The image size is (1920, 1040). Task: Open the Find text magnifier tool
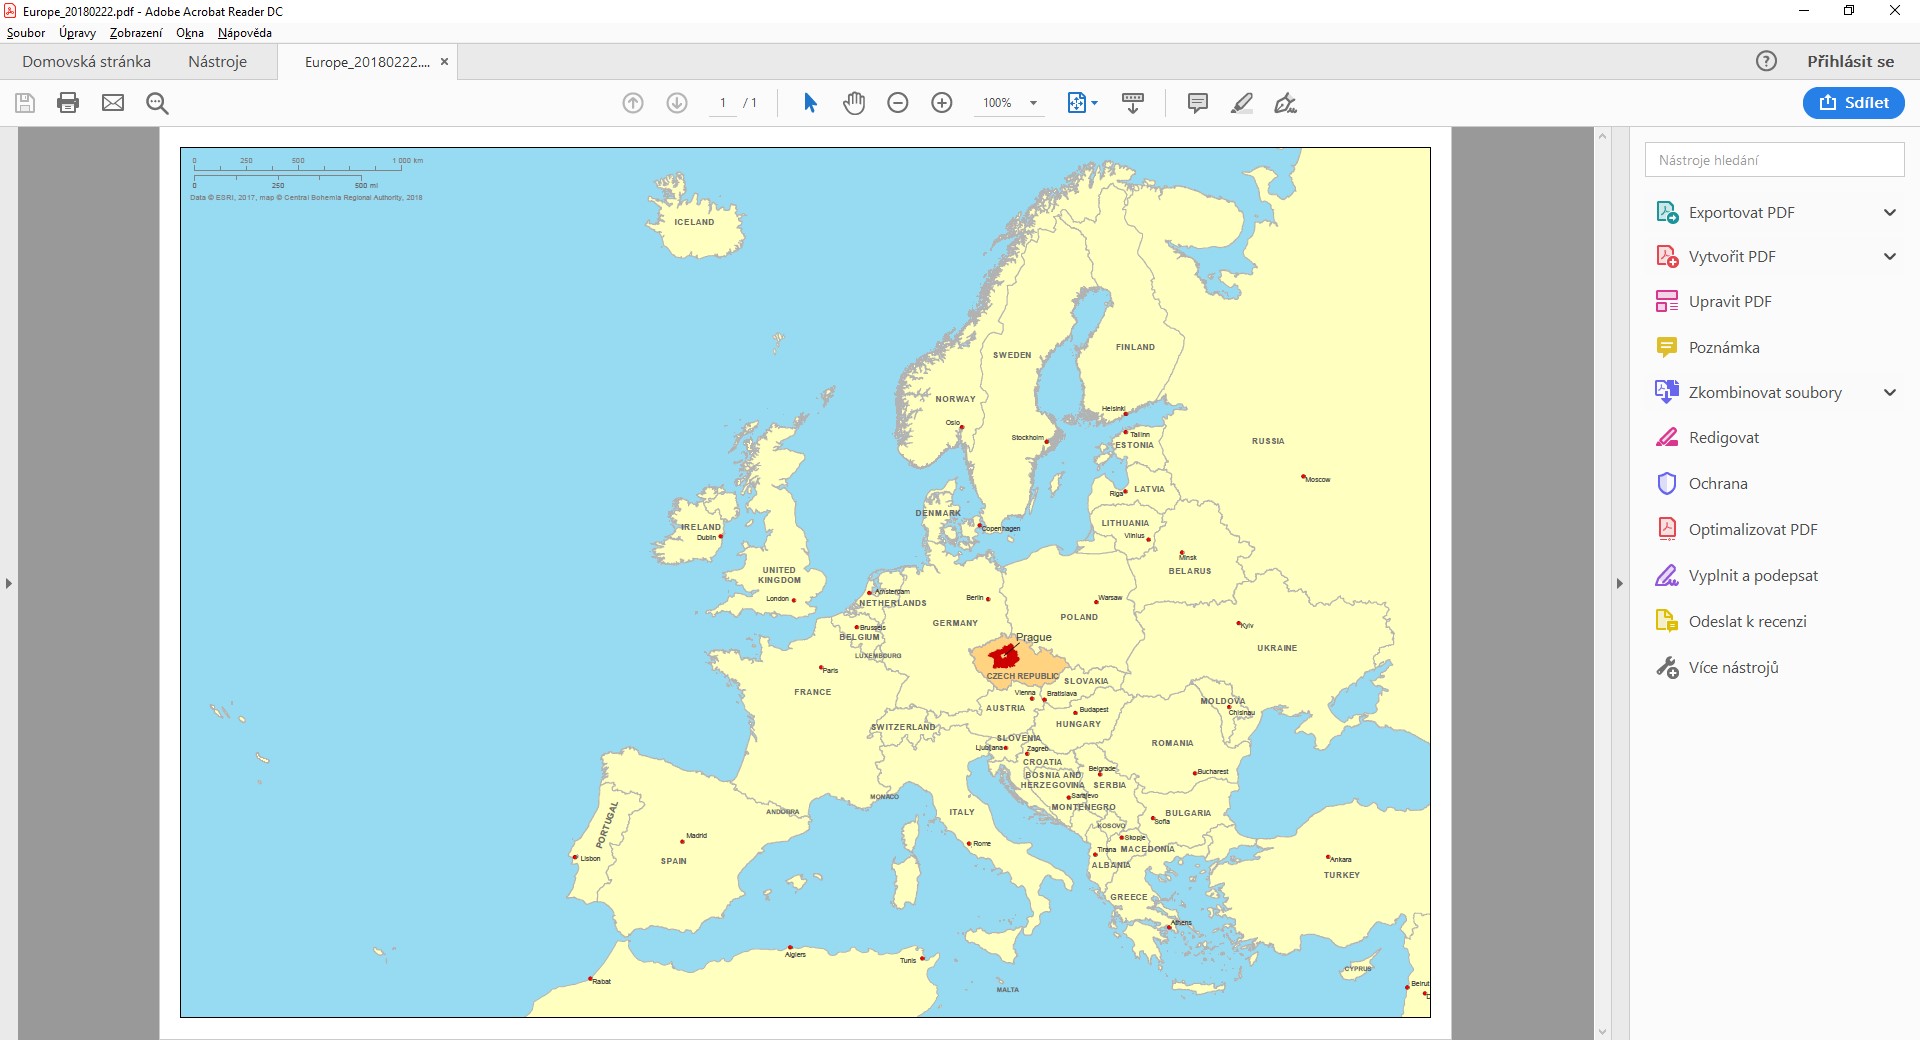click(157, 103)
